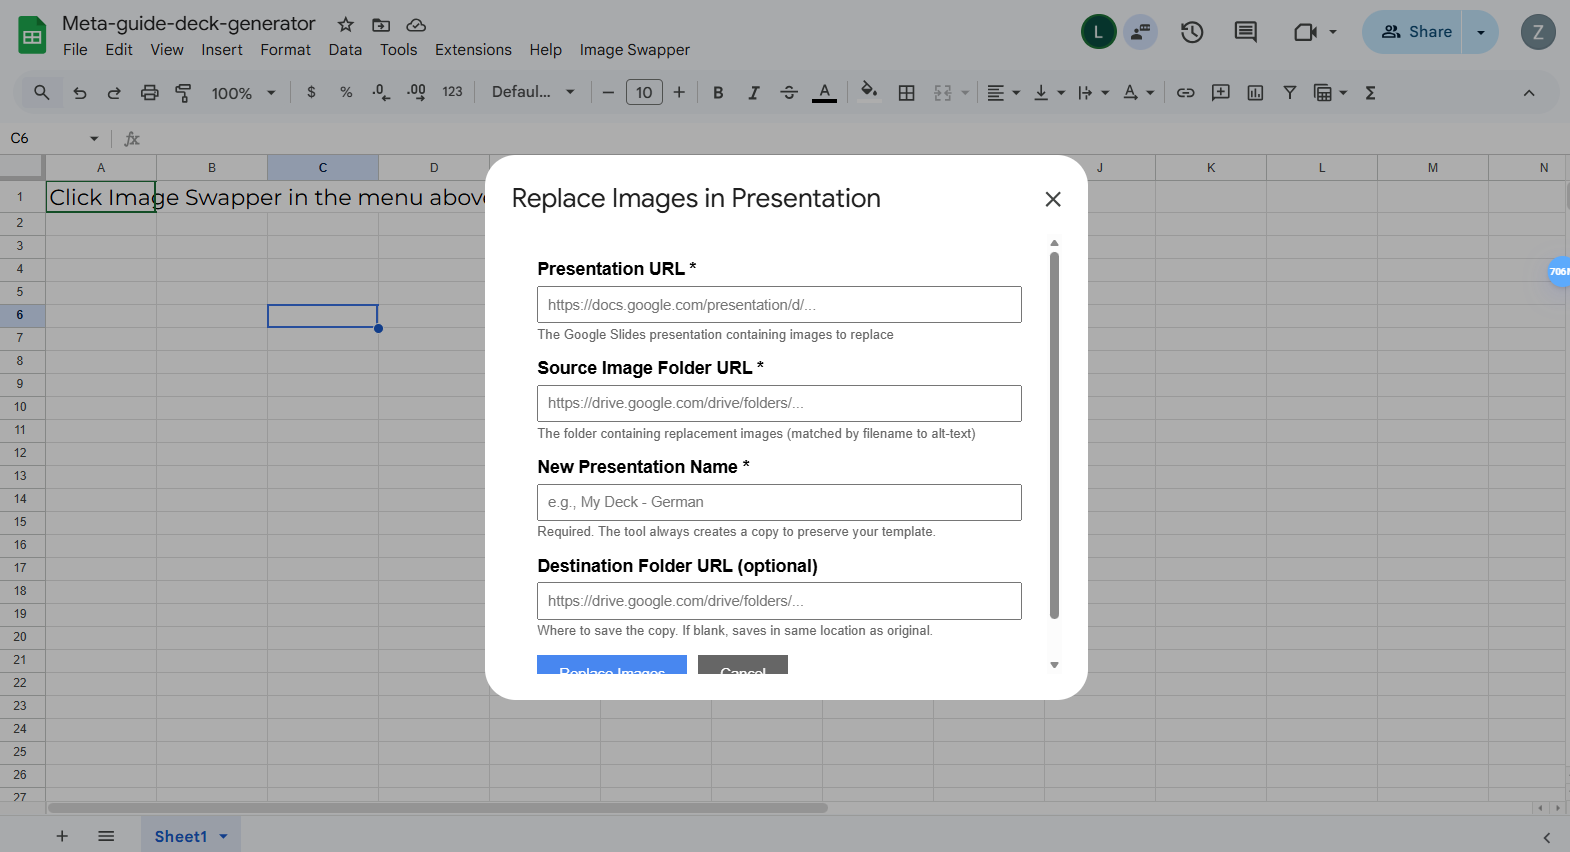Click the version history clock icon
1570x852 pixels.
1191,32
